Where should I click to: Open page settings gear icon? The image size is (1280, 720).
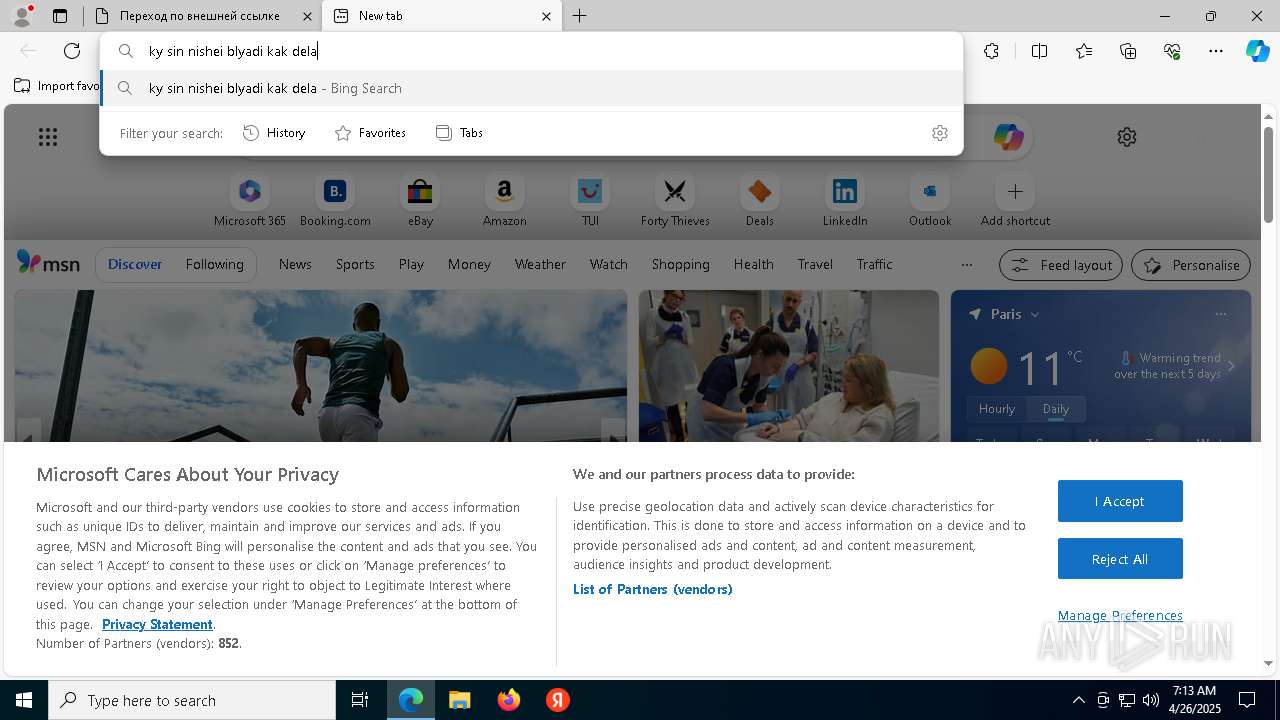(x=1127, y=137)
